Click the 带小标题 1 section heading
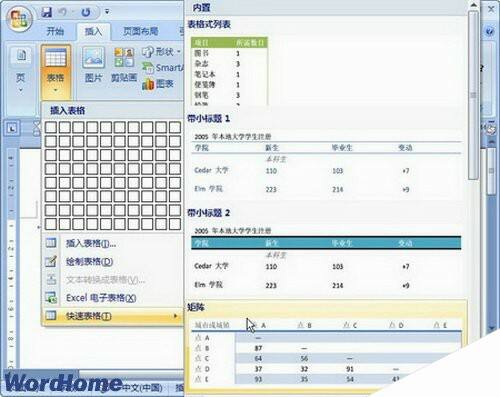Image resolution: width=500 pixels, height=397 pixels. pyautogui.click(x=208, y=118)
